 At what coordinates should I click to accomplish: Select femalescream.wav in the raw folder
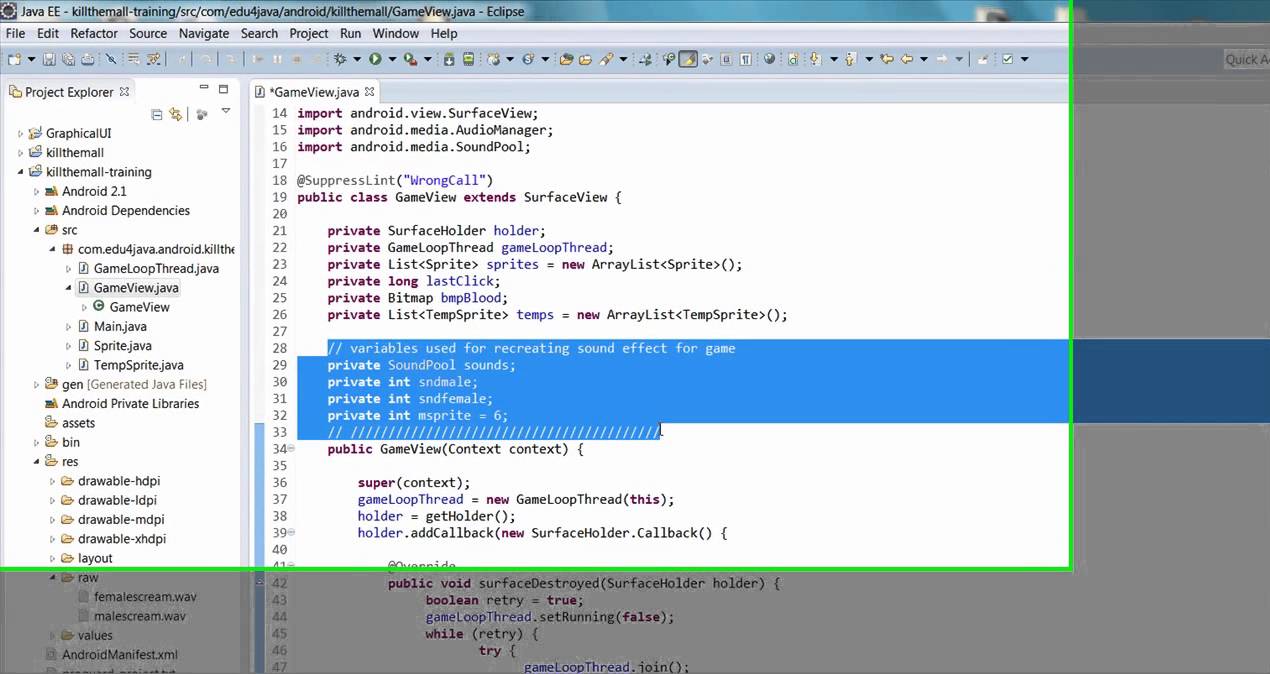[x=145, y=597]
